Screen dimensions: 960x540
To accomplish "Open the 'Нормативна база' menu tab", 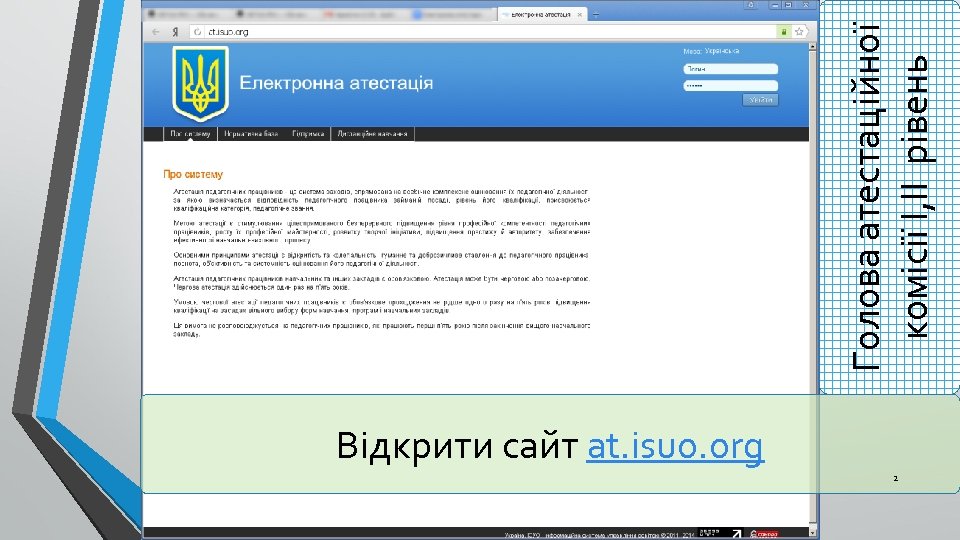I will click(251, 133).
